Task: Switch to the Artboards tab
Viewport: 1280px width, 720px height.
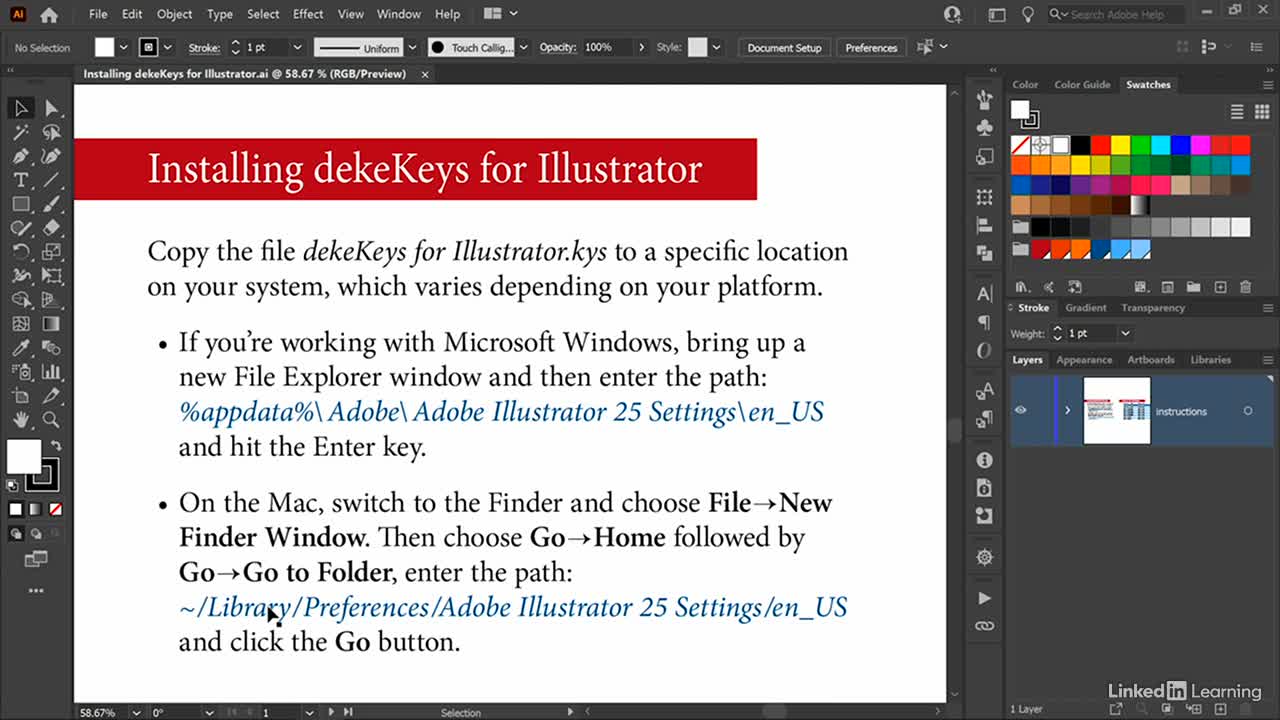Action: (x=1151, y=360)
